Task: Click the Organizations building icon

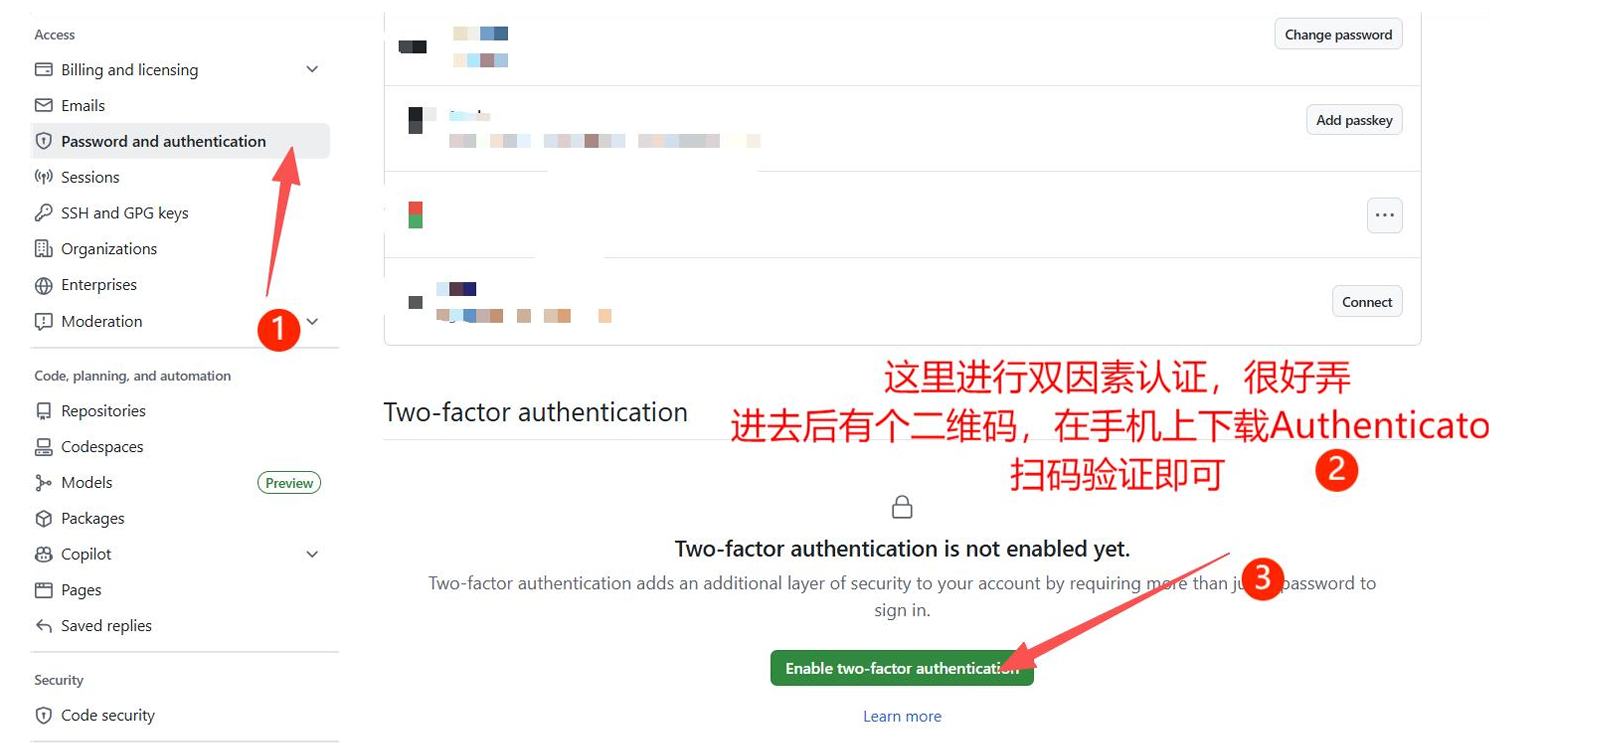Action: click(43, 249)
